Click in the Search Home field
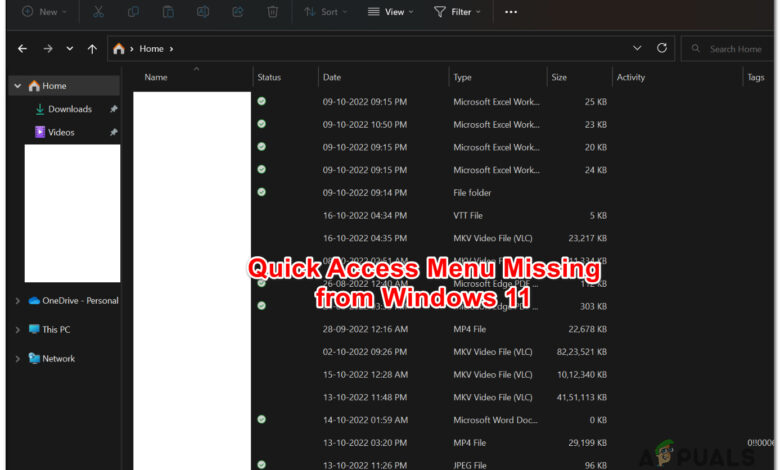Viewport: 780px width, 470px height. (728, 49)
